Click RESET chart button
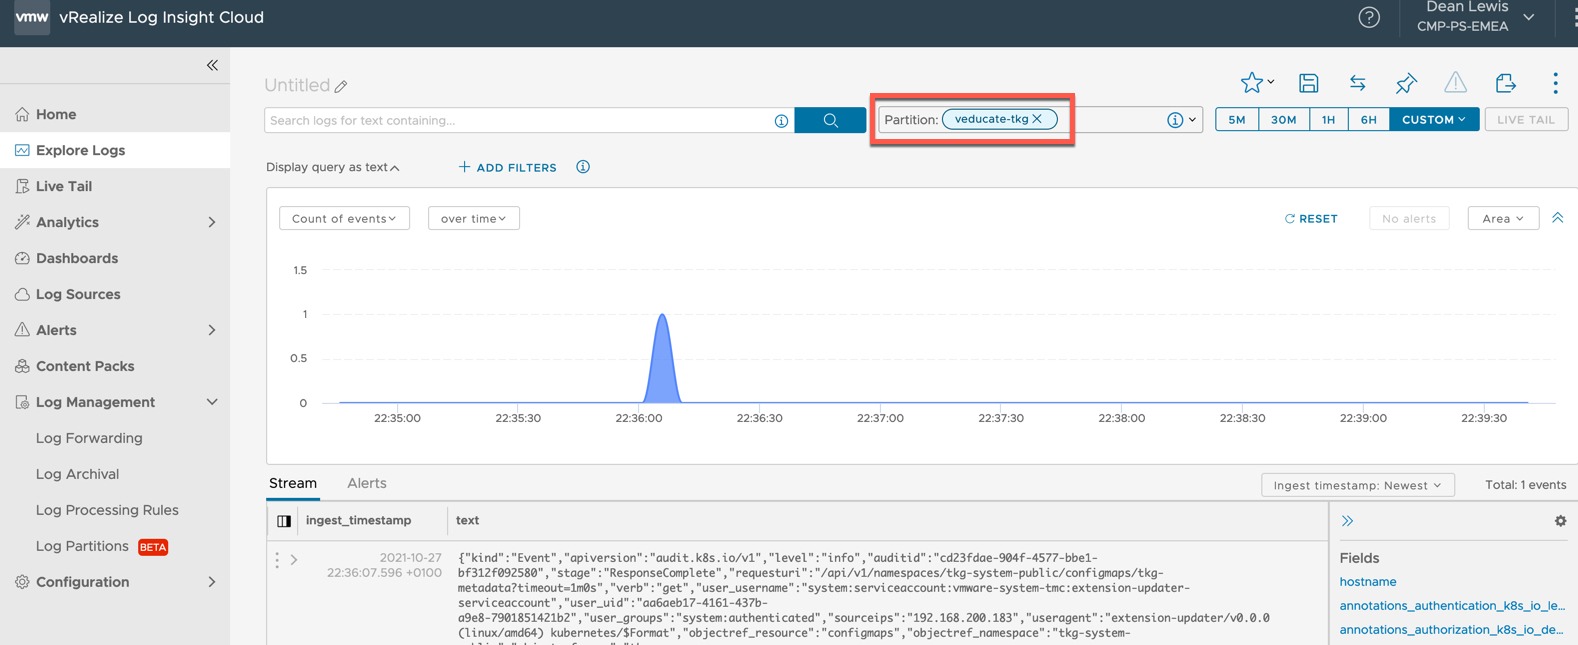1578x645 pixels. coord(1311,218)
